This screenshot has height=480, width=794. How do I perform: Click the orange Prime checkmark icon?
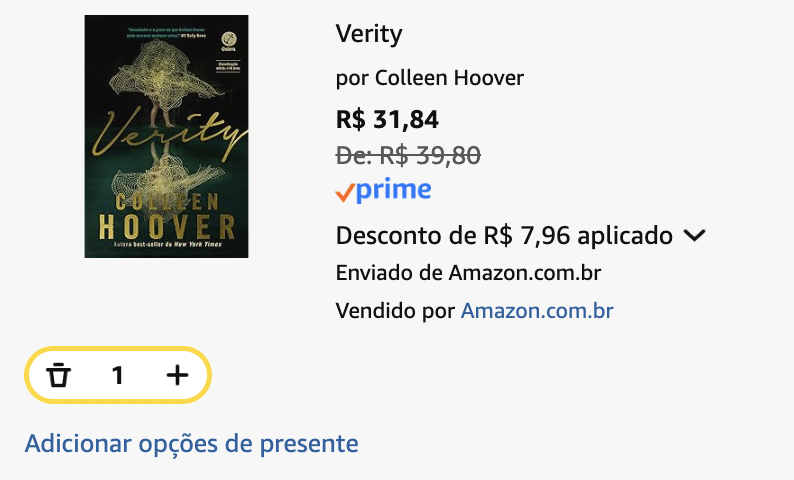tap(344, 192)
